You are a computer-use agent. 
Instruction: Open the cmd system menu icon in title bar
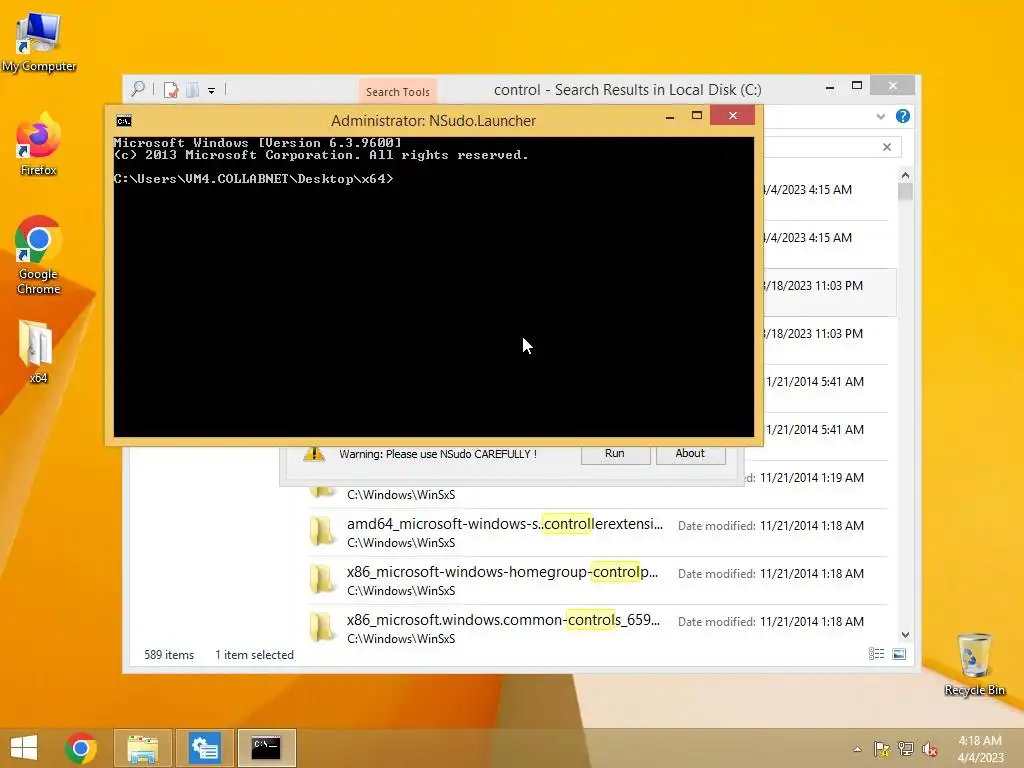(x=124, y=121)
